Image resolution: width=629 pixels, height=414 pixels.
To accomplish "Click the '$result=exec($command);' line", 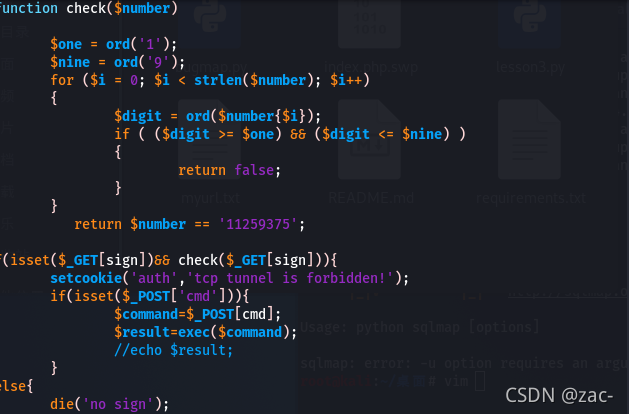I will coord(205,332).
